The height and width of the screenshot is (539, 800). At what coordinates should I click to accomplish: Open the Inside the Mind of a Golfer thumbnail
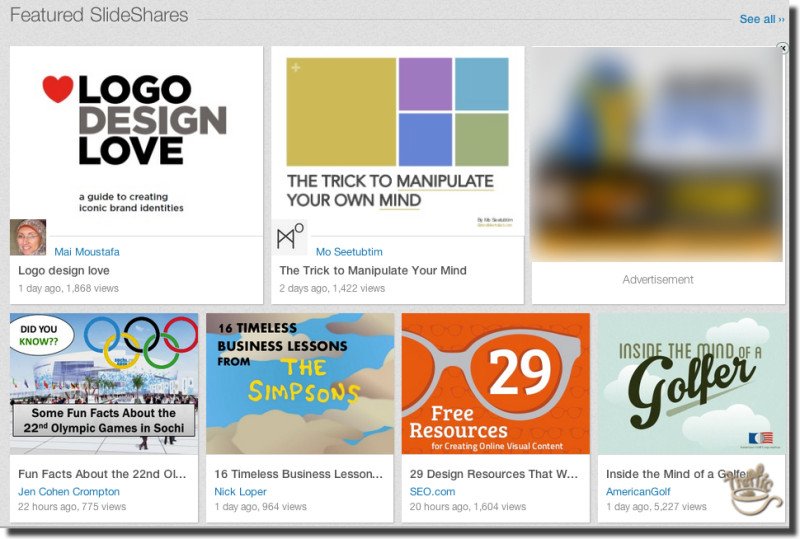pos(692,383)
